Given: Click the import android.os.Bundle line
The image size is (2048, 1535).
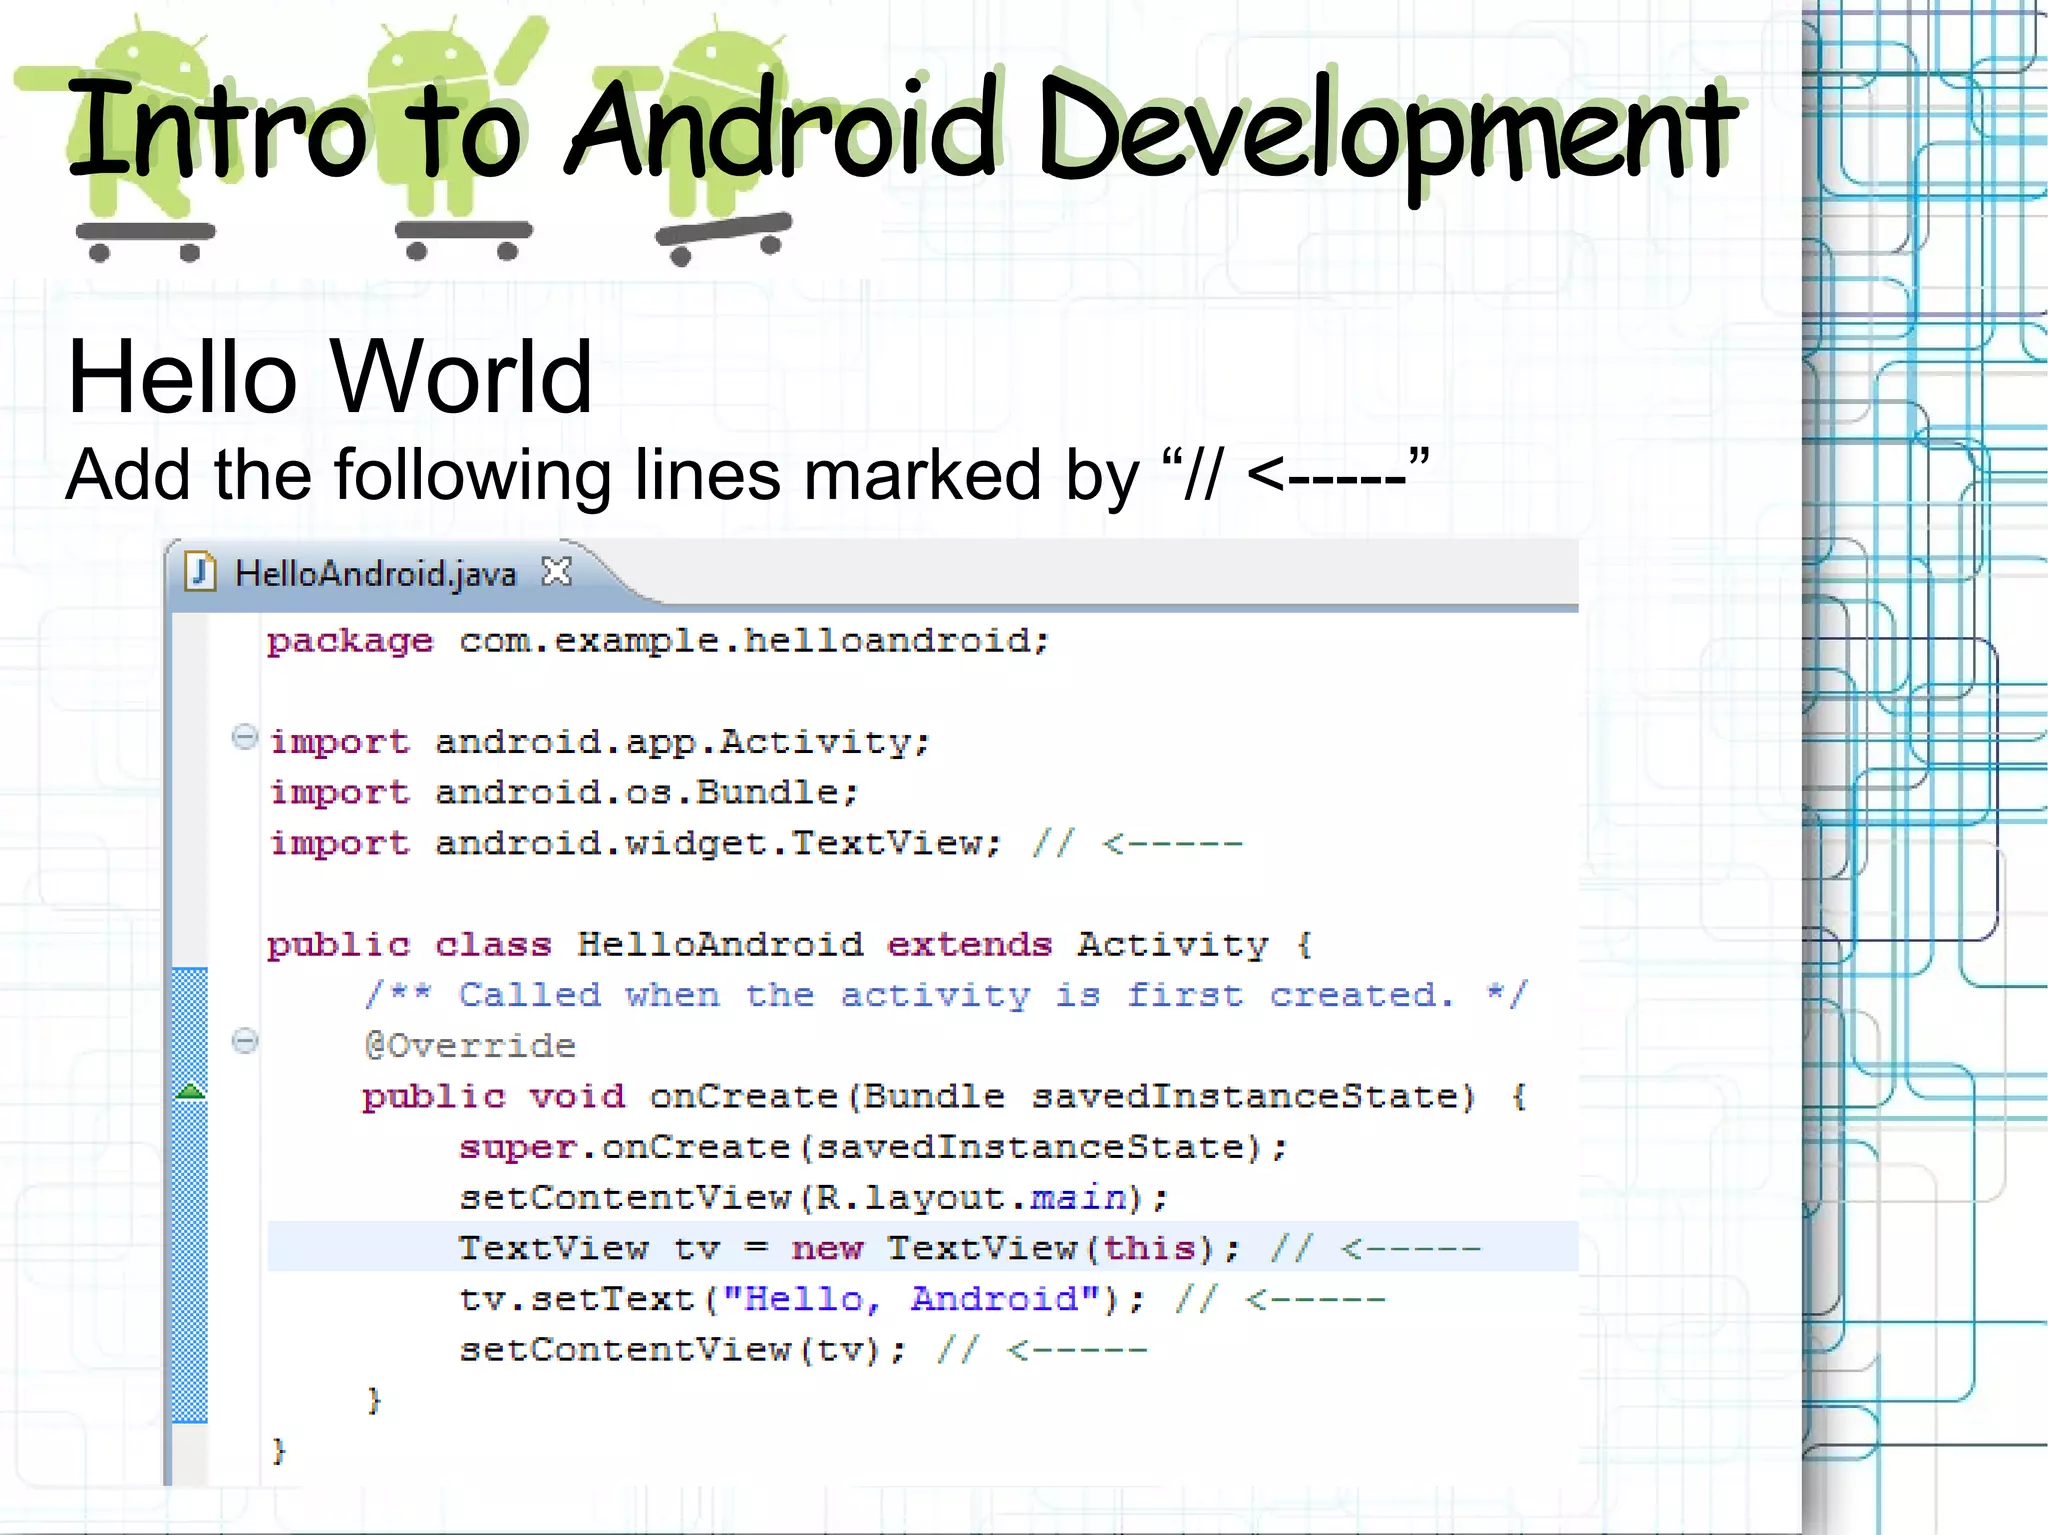Looking at the screenshot, I should tap(565, 793).
